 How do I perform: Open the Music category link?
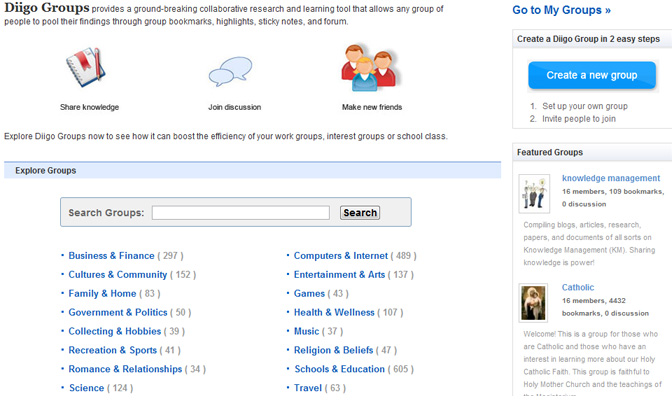[x=306, y=331]
